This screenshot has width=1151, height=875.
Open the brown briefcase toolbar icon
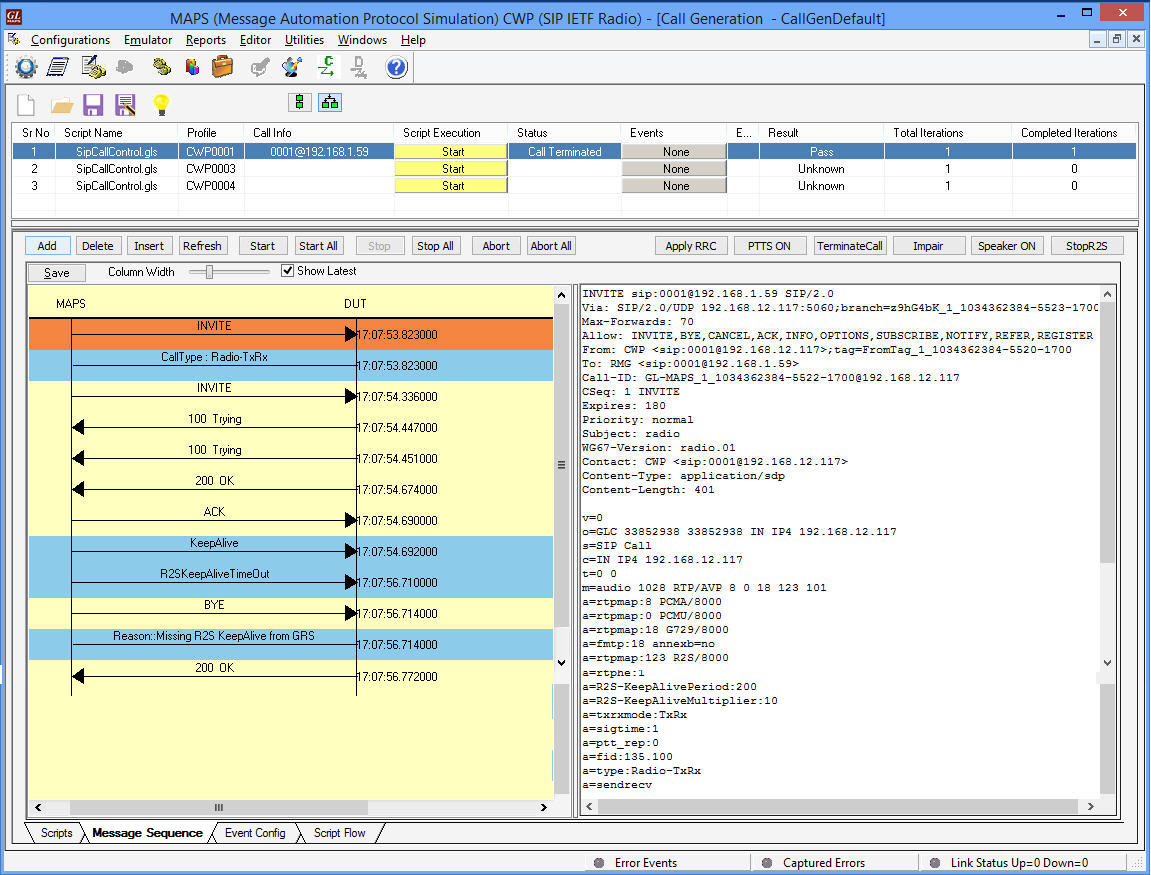(222, 68)
